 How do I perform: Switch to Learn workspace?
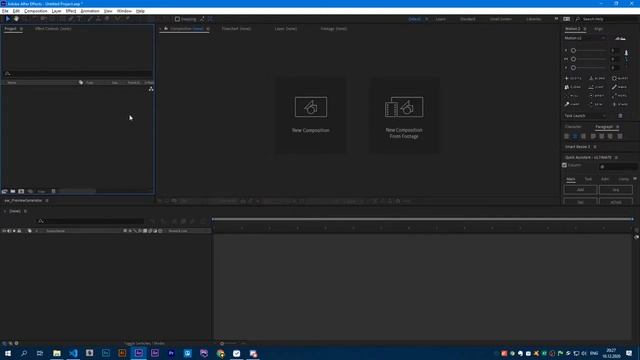pos(441,19)
